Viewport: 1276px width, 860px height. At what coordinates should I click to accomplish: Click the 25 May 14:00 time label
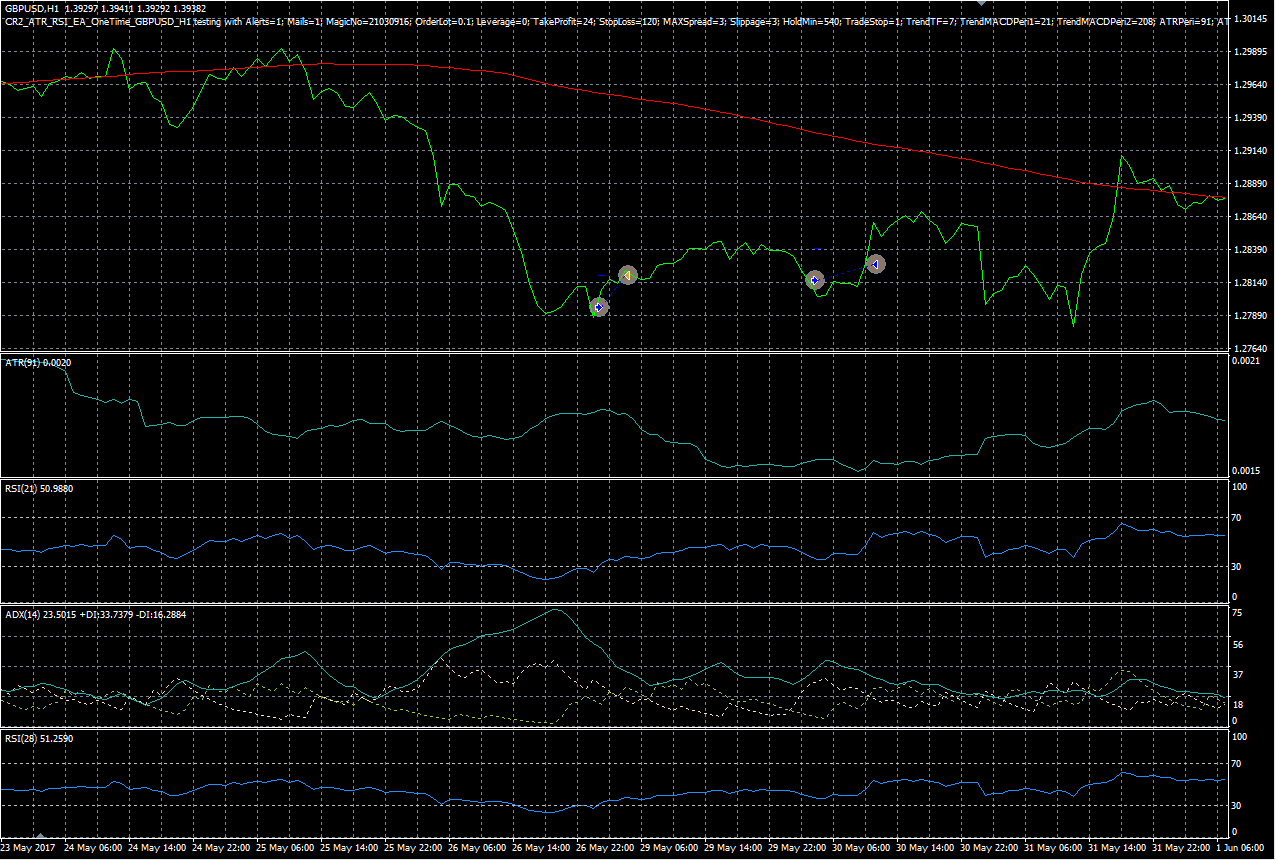coord(350,847)
